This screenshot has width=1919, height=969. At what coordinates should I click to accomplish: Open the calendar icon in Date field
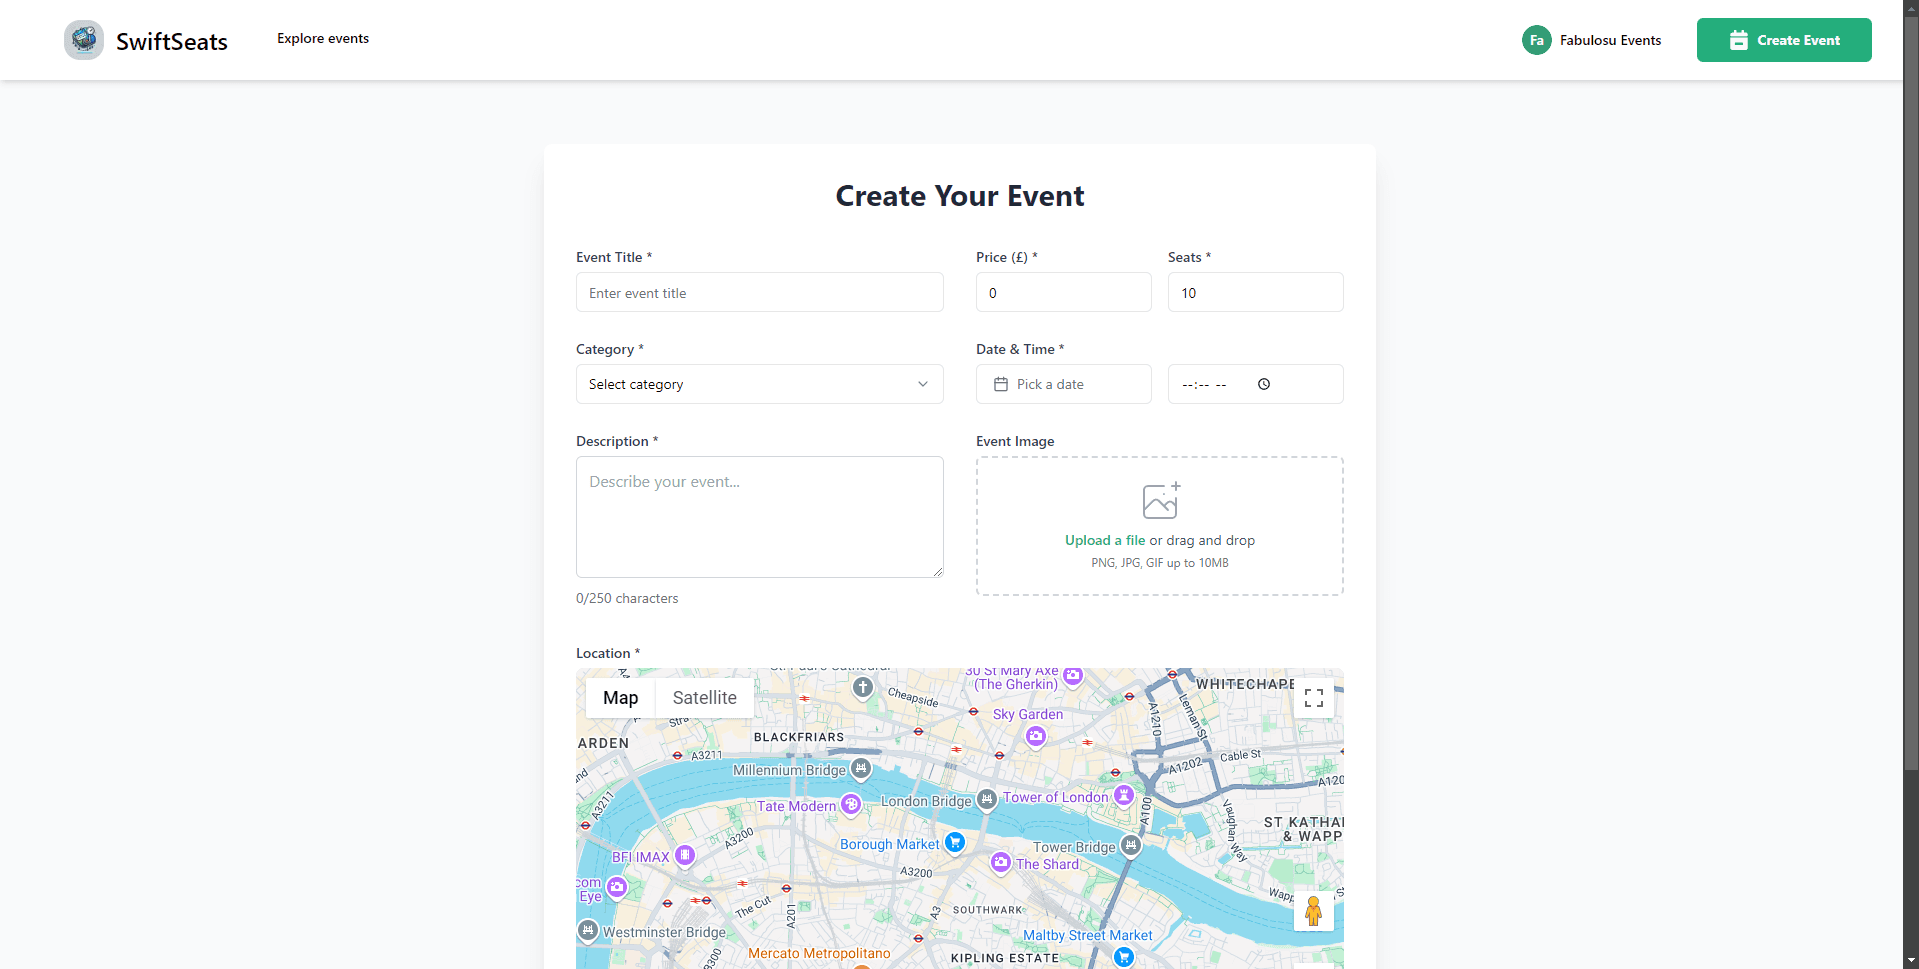[1001, 384]
